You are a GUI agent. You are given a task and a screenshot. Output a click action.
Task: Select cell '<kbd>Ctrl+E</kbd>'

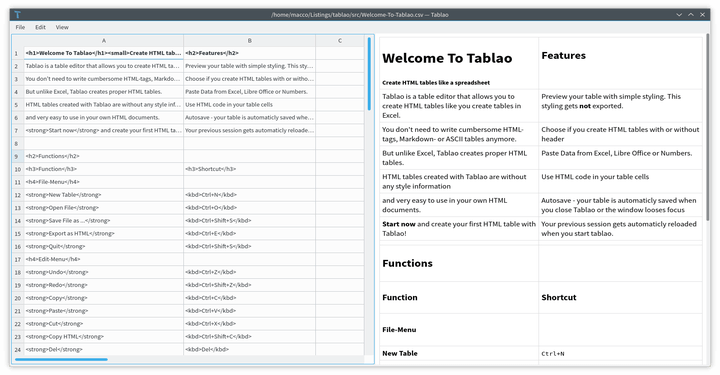point(249,233)
